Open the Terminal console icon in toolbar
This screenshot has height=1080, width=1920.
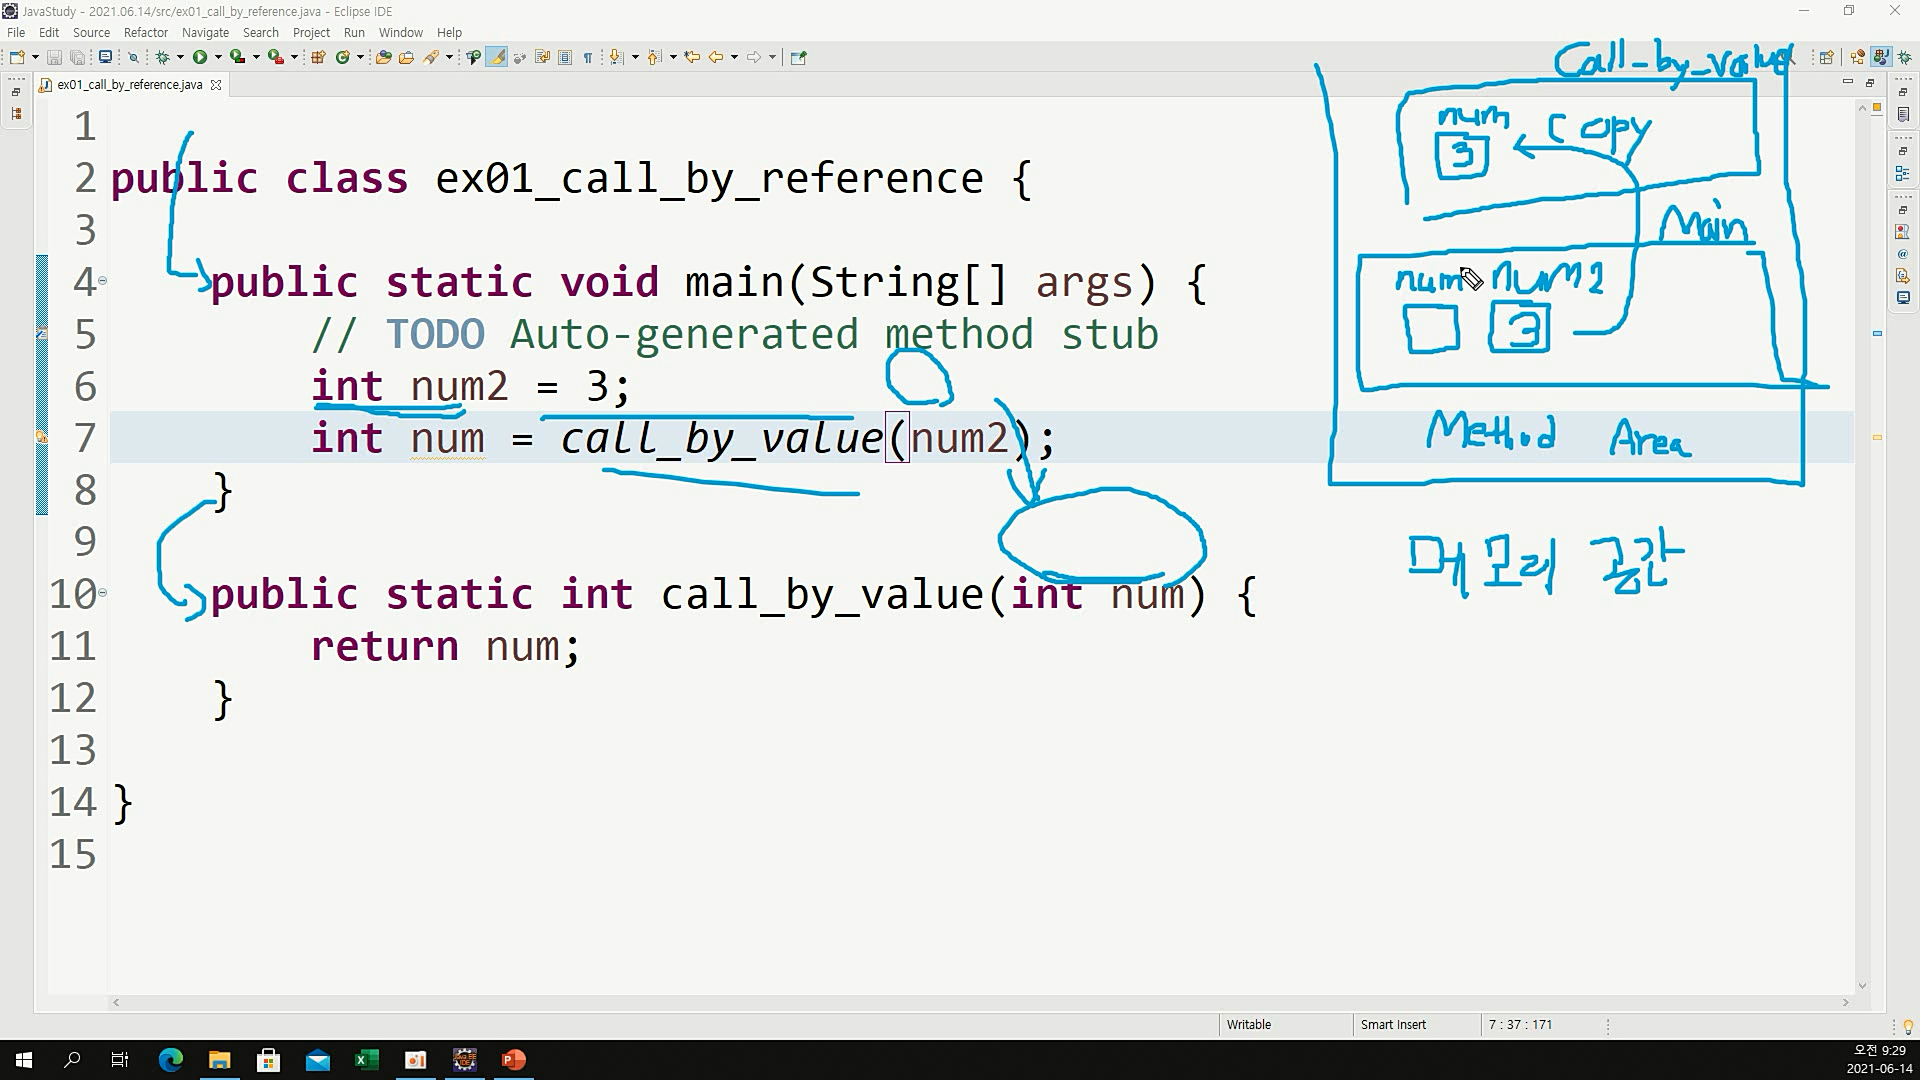tap(105, 57)
